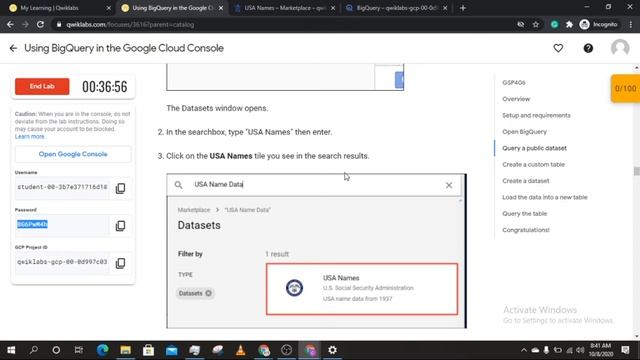Copy the GCP Project ID value
Screen dimensions: 640x360
pos(120,263)
